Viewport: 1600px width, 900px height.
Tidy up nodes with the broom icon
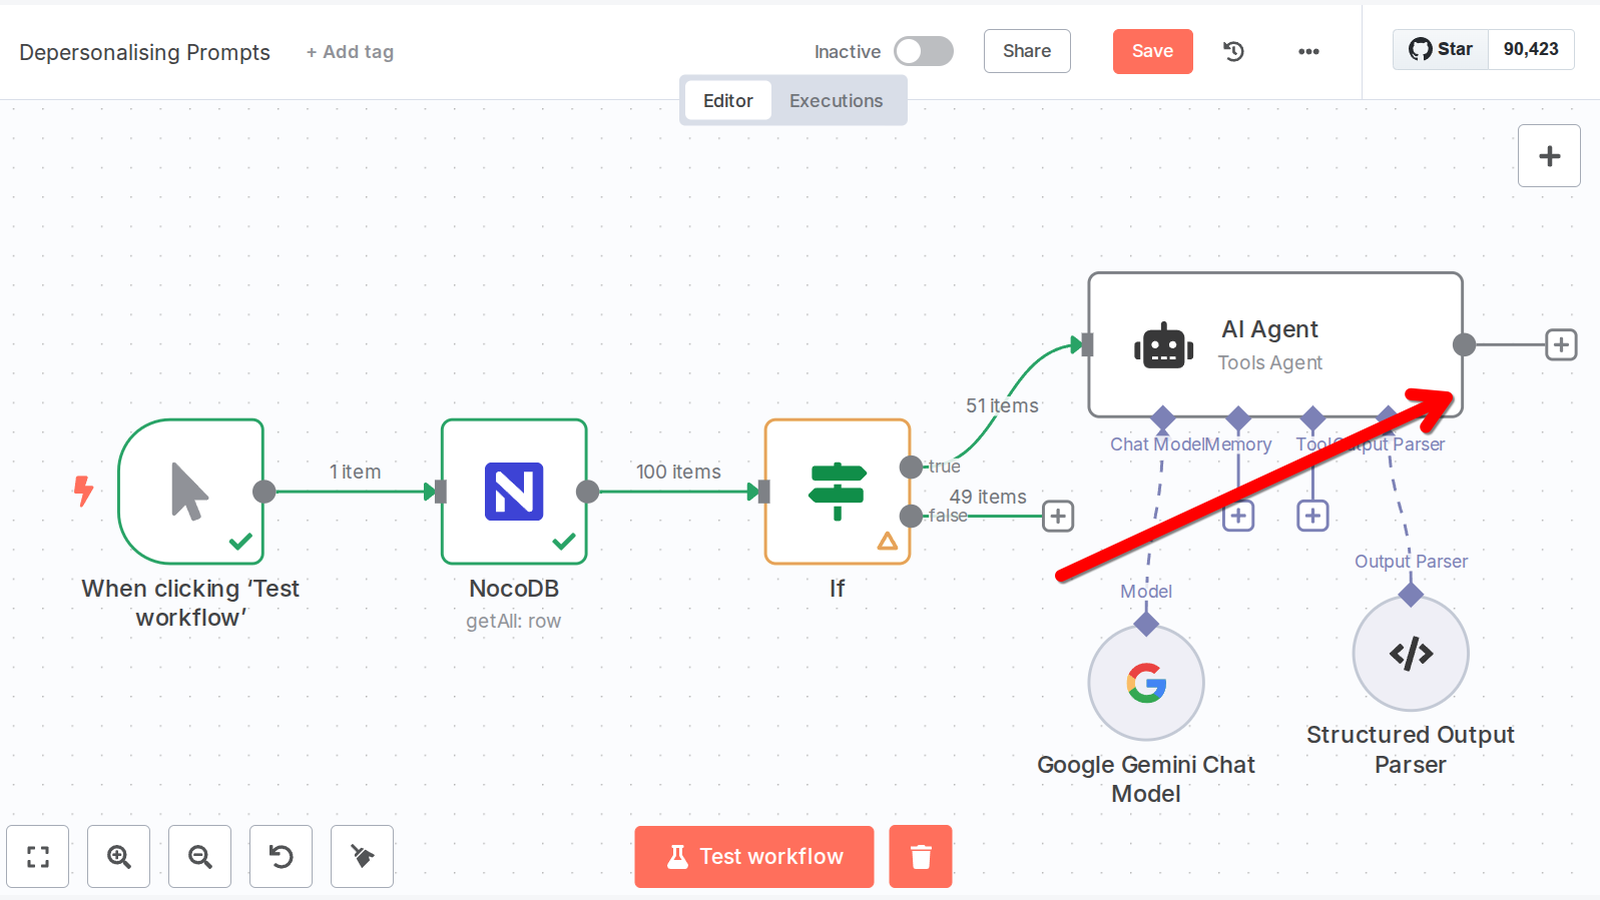coord(362,857)
